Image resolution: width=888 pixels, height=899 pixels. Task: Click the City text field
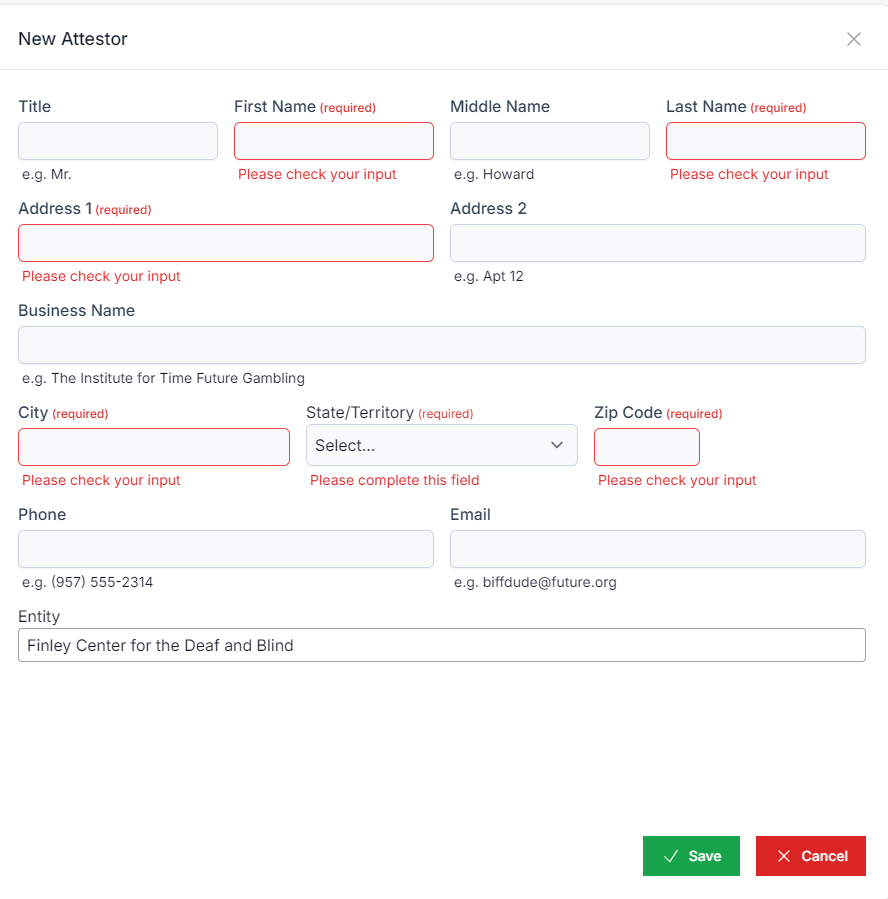tap(154, 447)
